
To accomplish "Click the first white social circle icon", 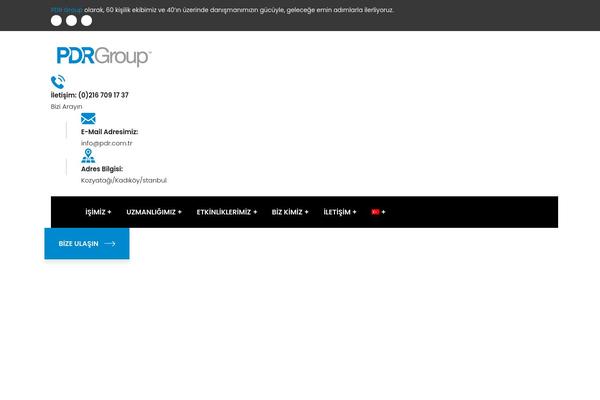I will 56,21.
